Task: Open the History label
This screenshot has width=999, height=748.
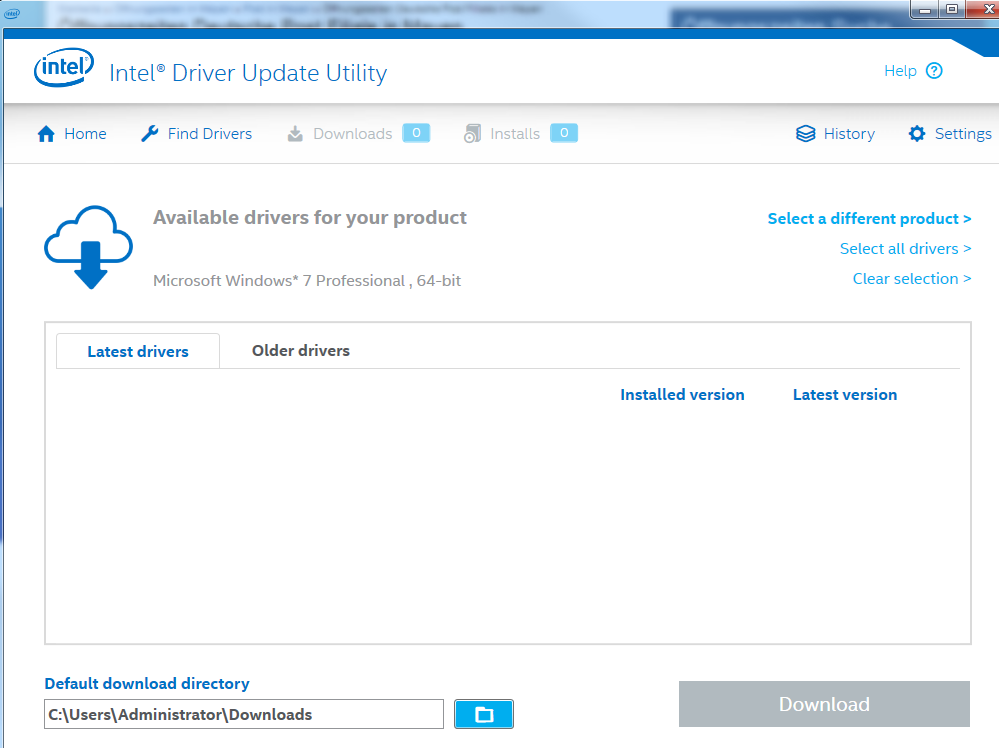Action: pos(849,134)
